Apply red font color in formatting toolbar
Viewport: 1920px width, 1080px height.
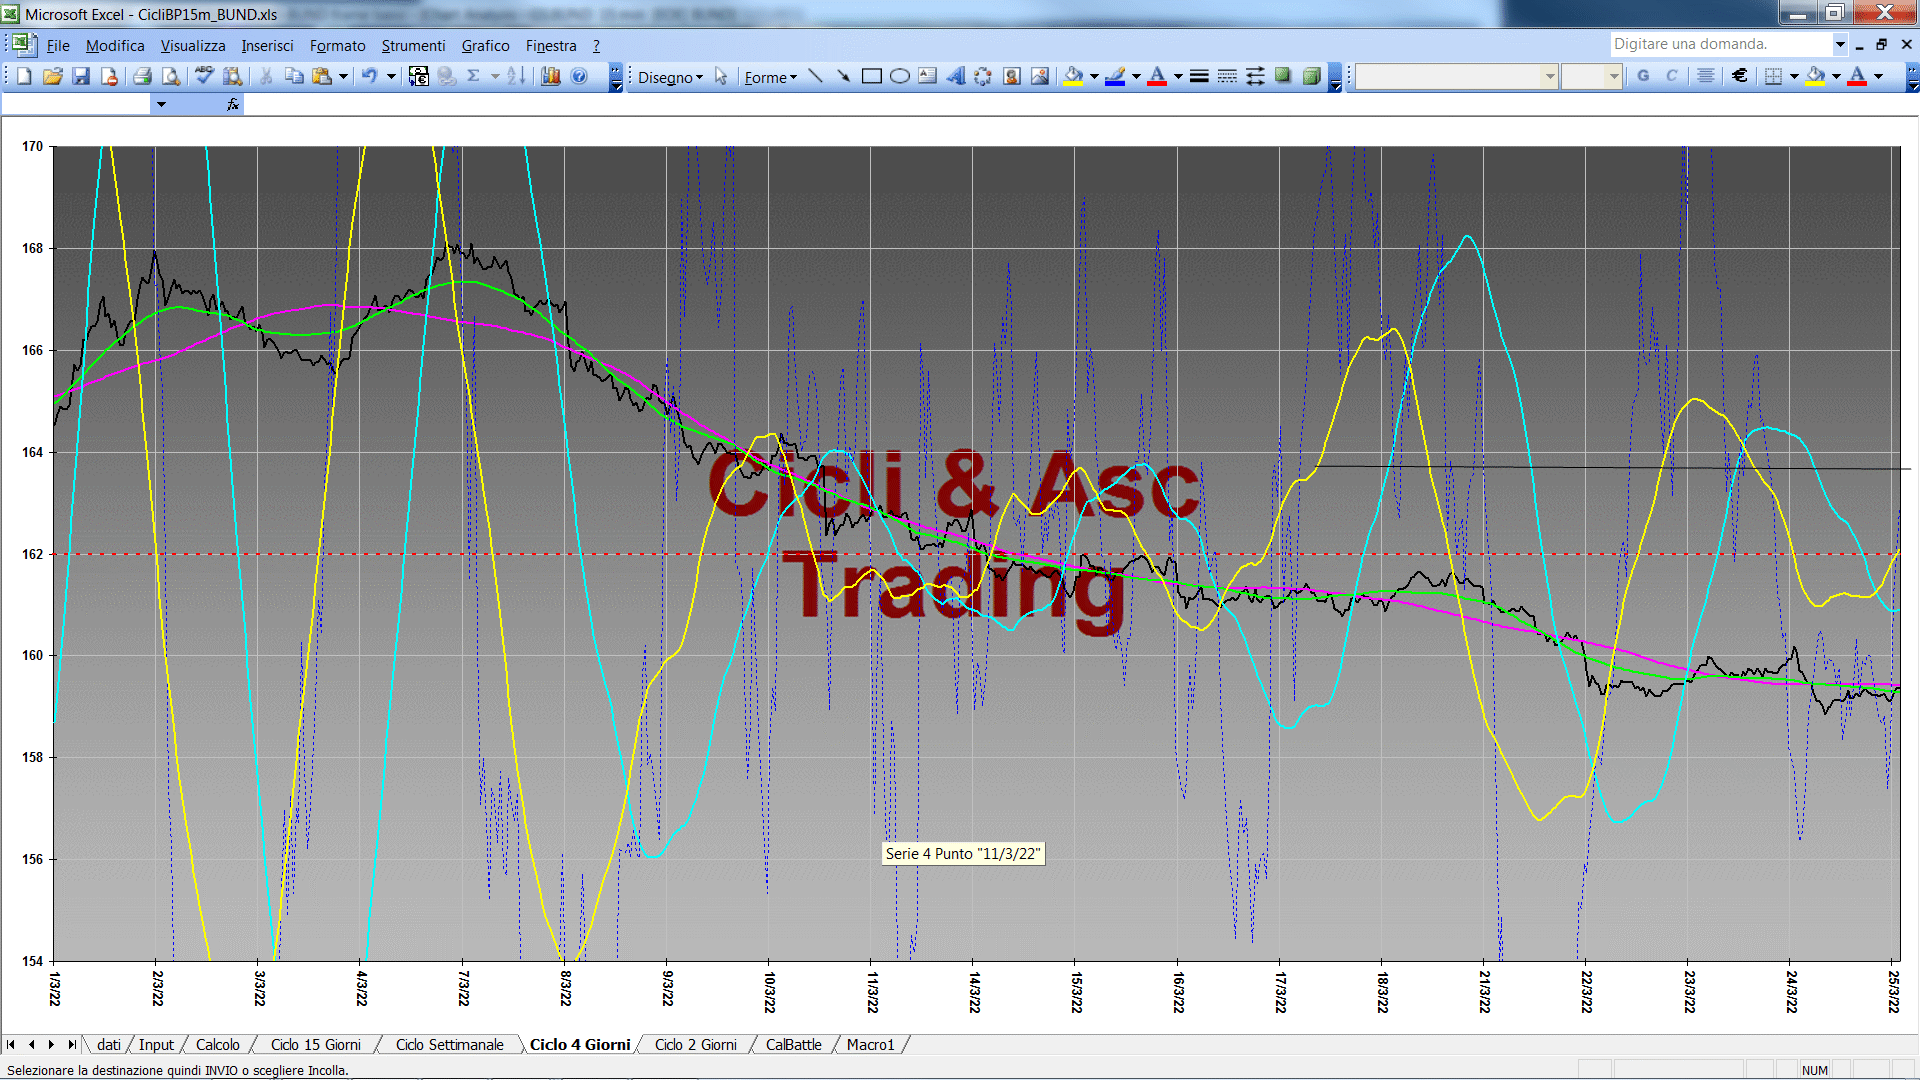tap(1857, 76)
